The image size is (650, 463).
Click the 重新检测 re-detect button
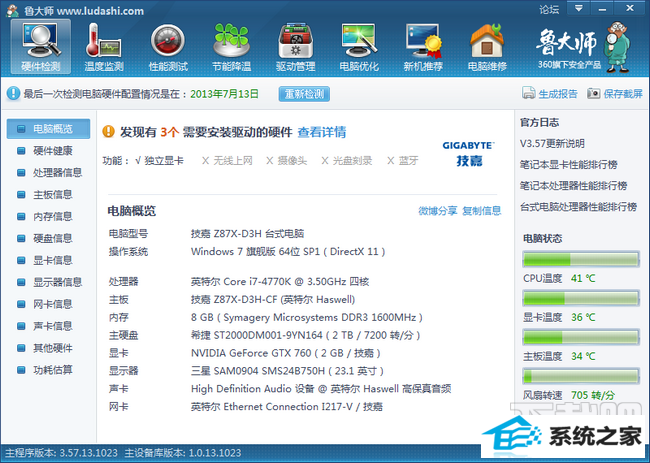(x=304, y=94)
